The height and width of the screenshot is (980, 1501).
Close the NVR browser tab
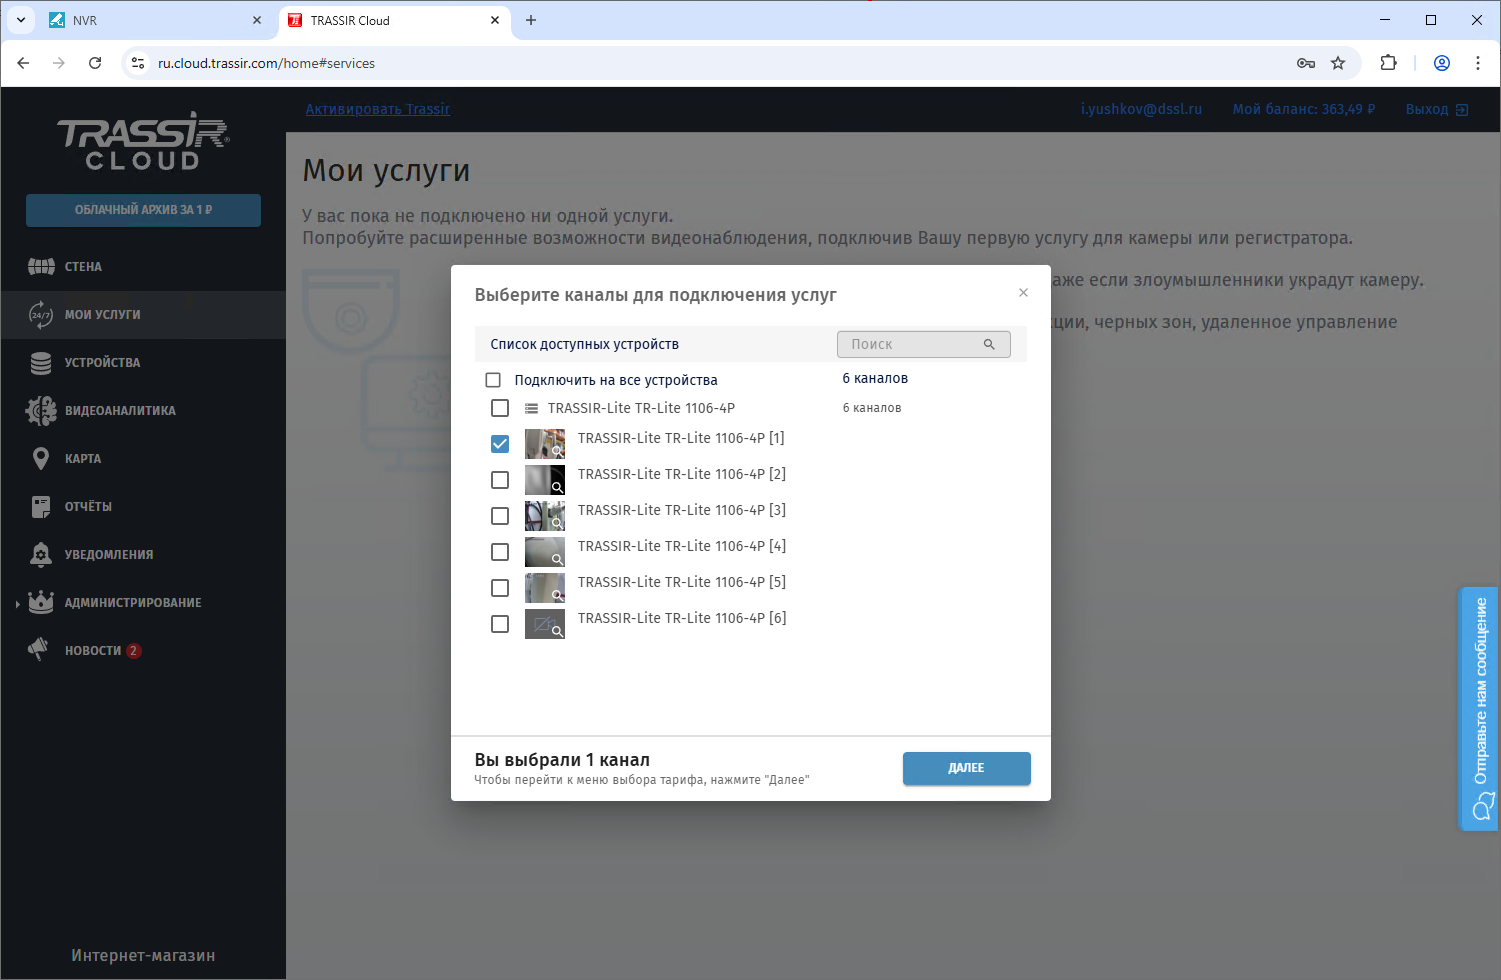pyautogui.click(x=257, y=20)
